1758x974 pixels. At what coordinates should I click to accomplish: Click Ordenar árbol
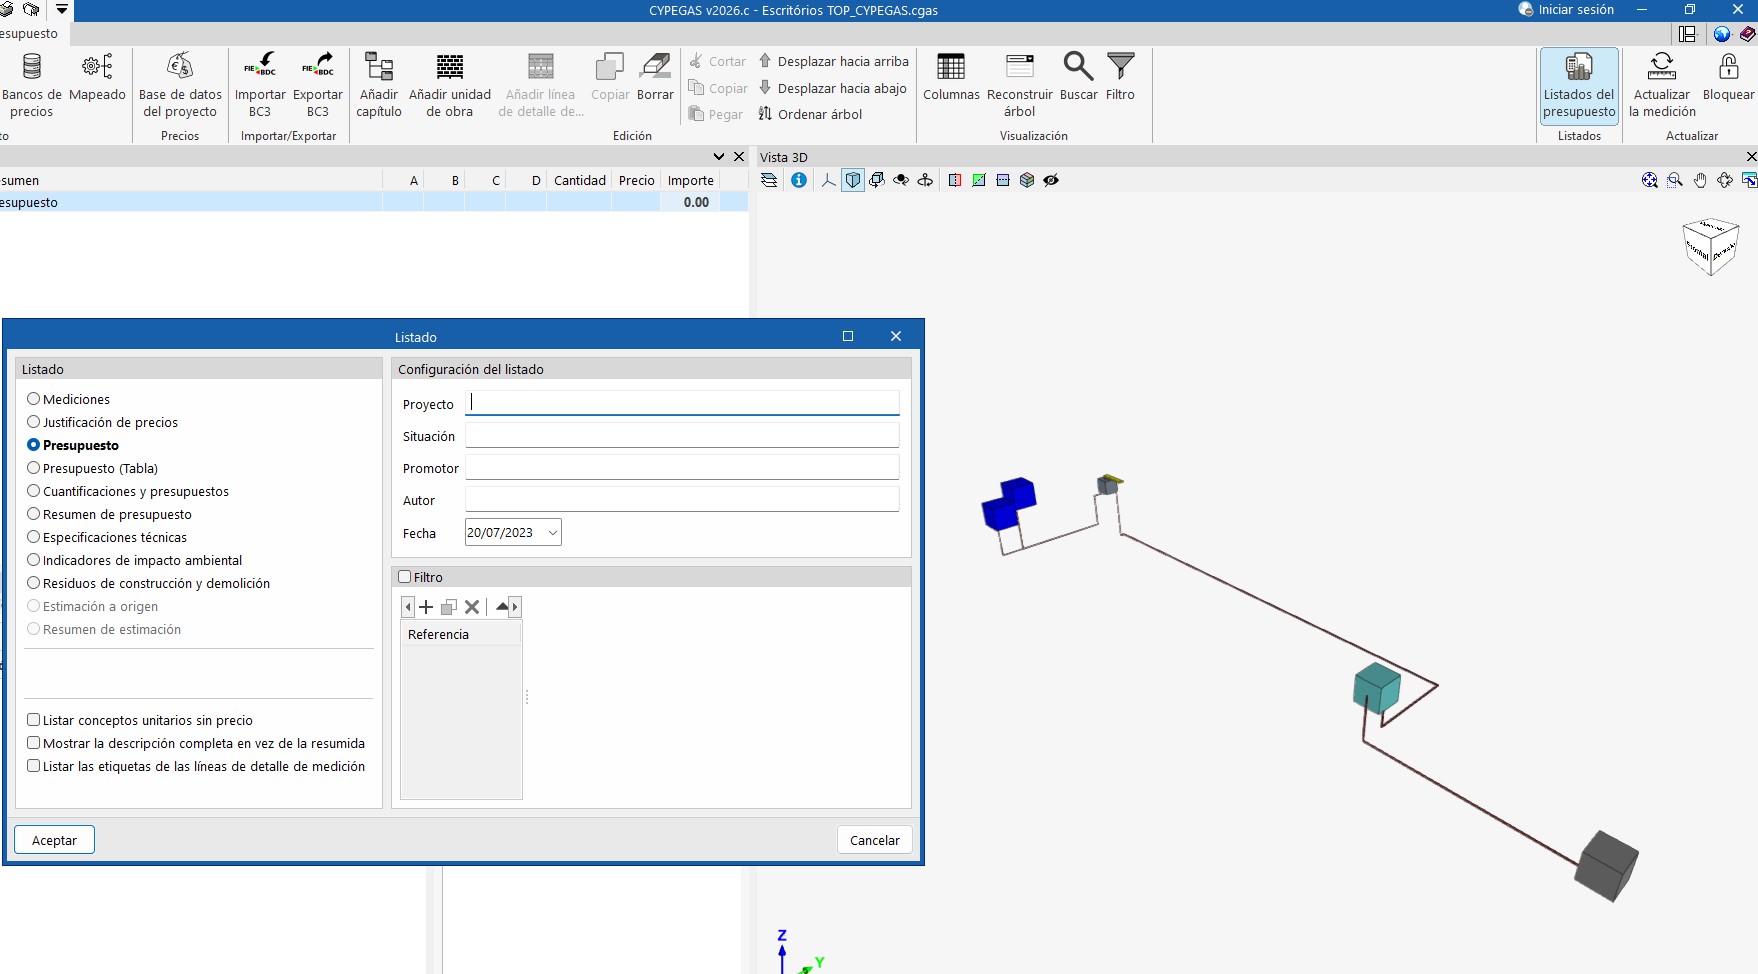[810, 114]
